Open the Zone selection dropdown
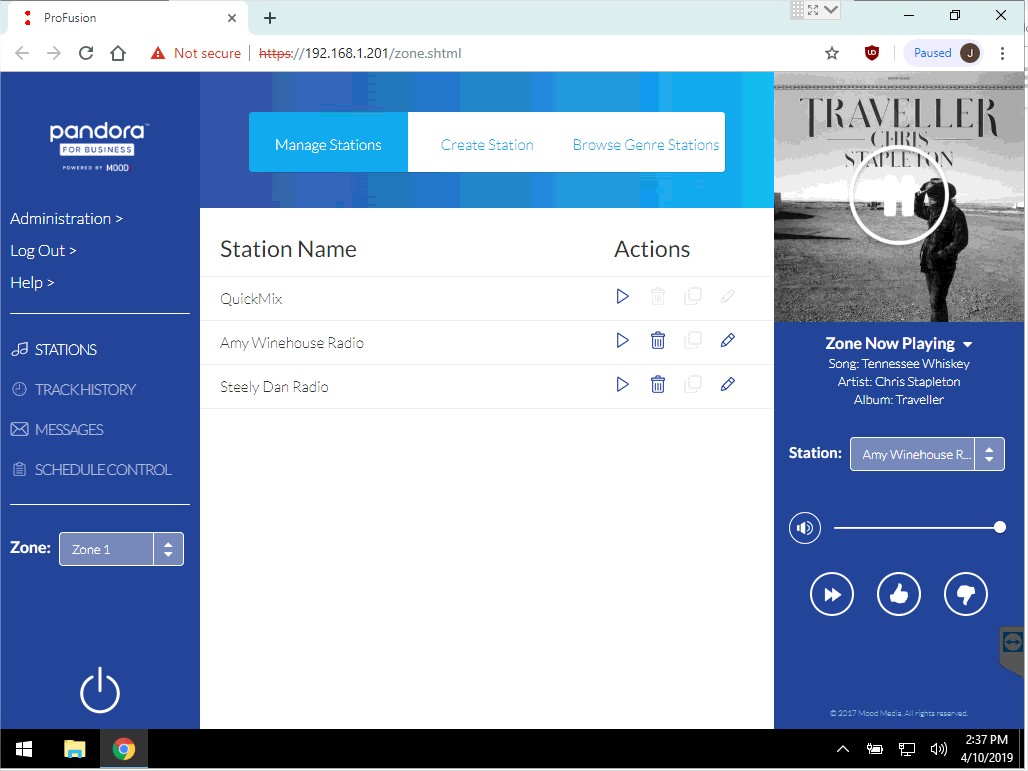The height and width of the screenshot is (771, 1028). [x=121, y=549]
